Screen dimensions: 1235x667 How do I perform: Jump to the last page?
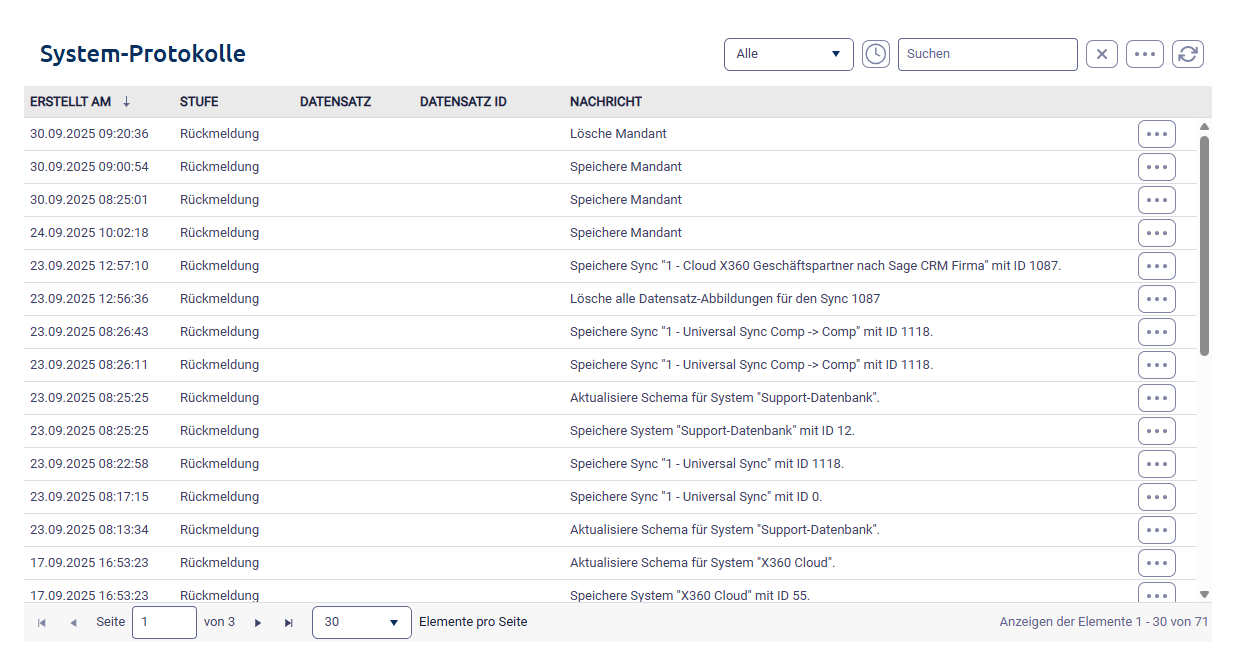click(x=289, y=623)
